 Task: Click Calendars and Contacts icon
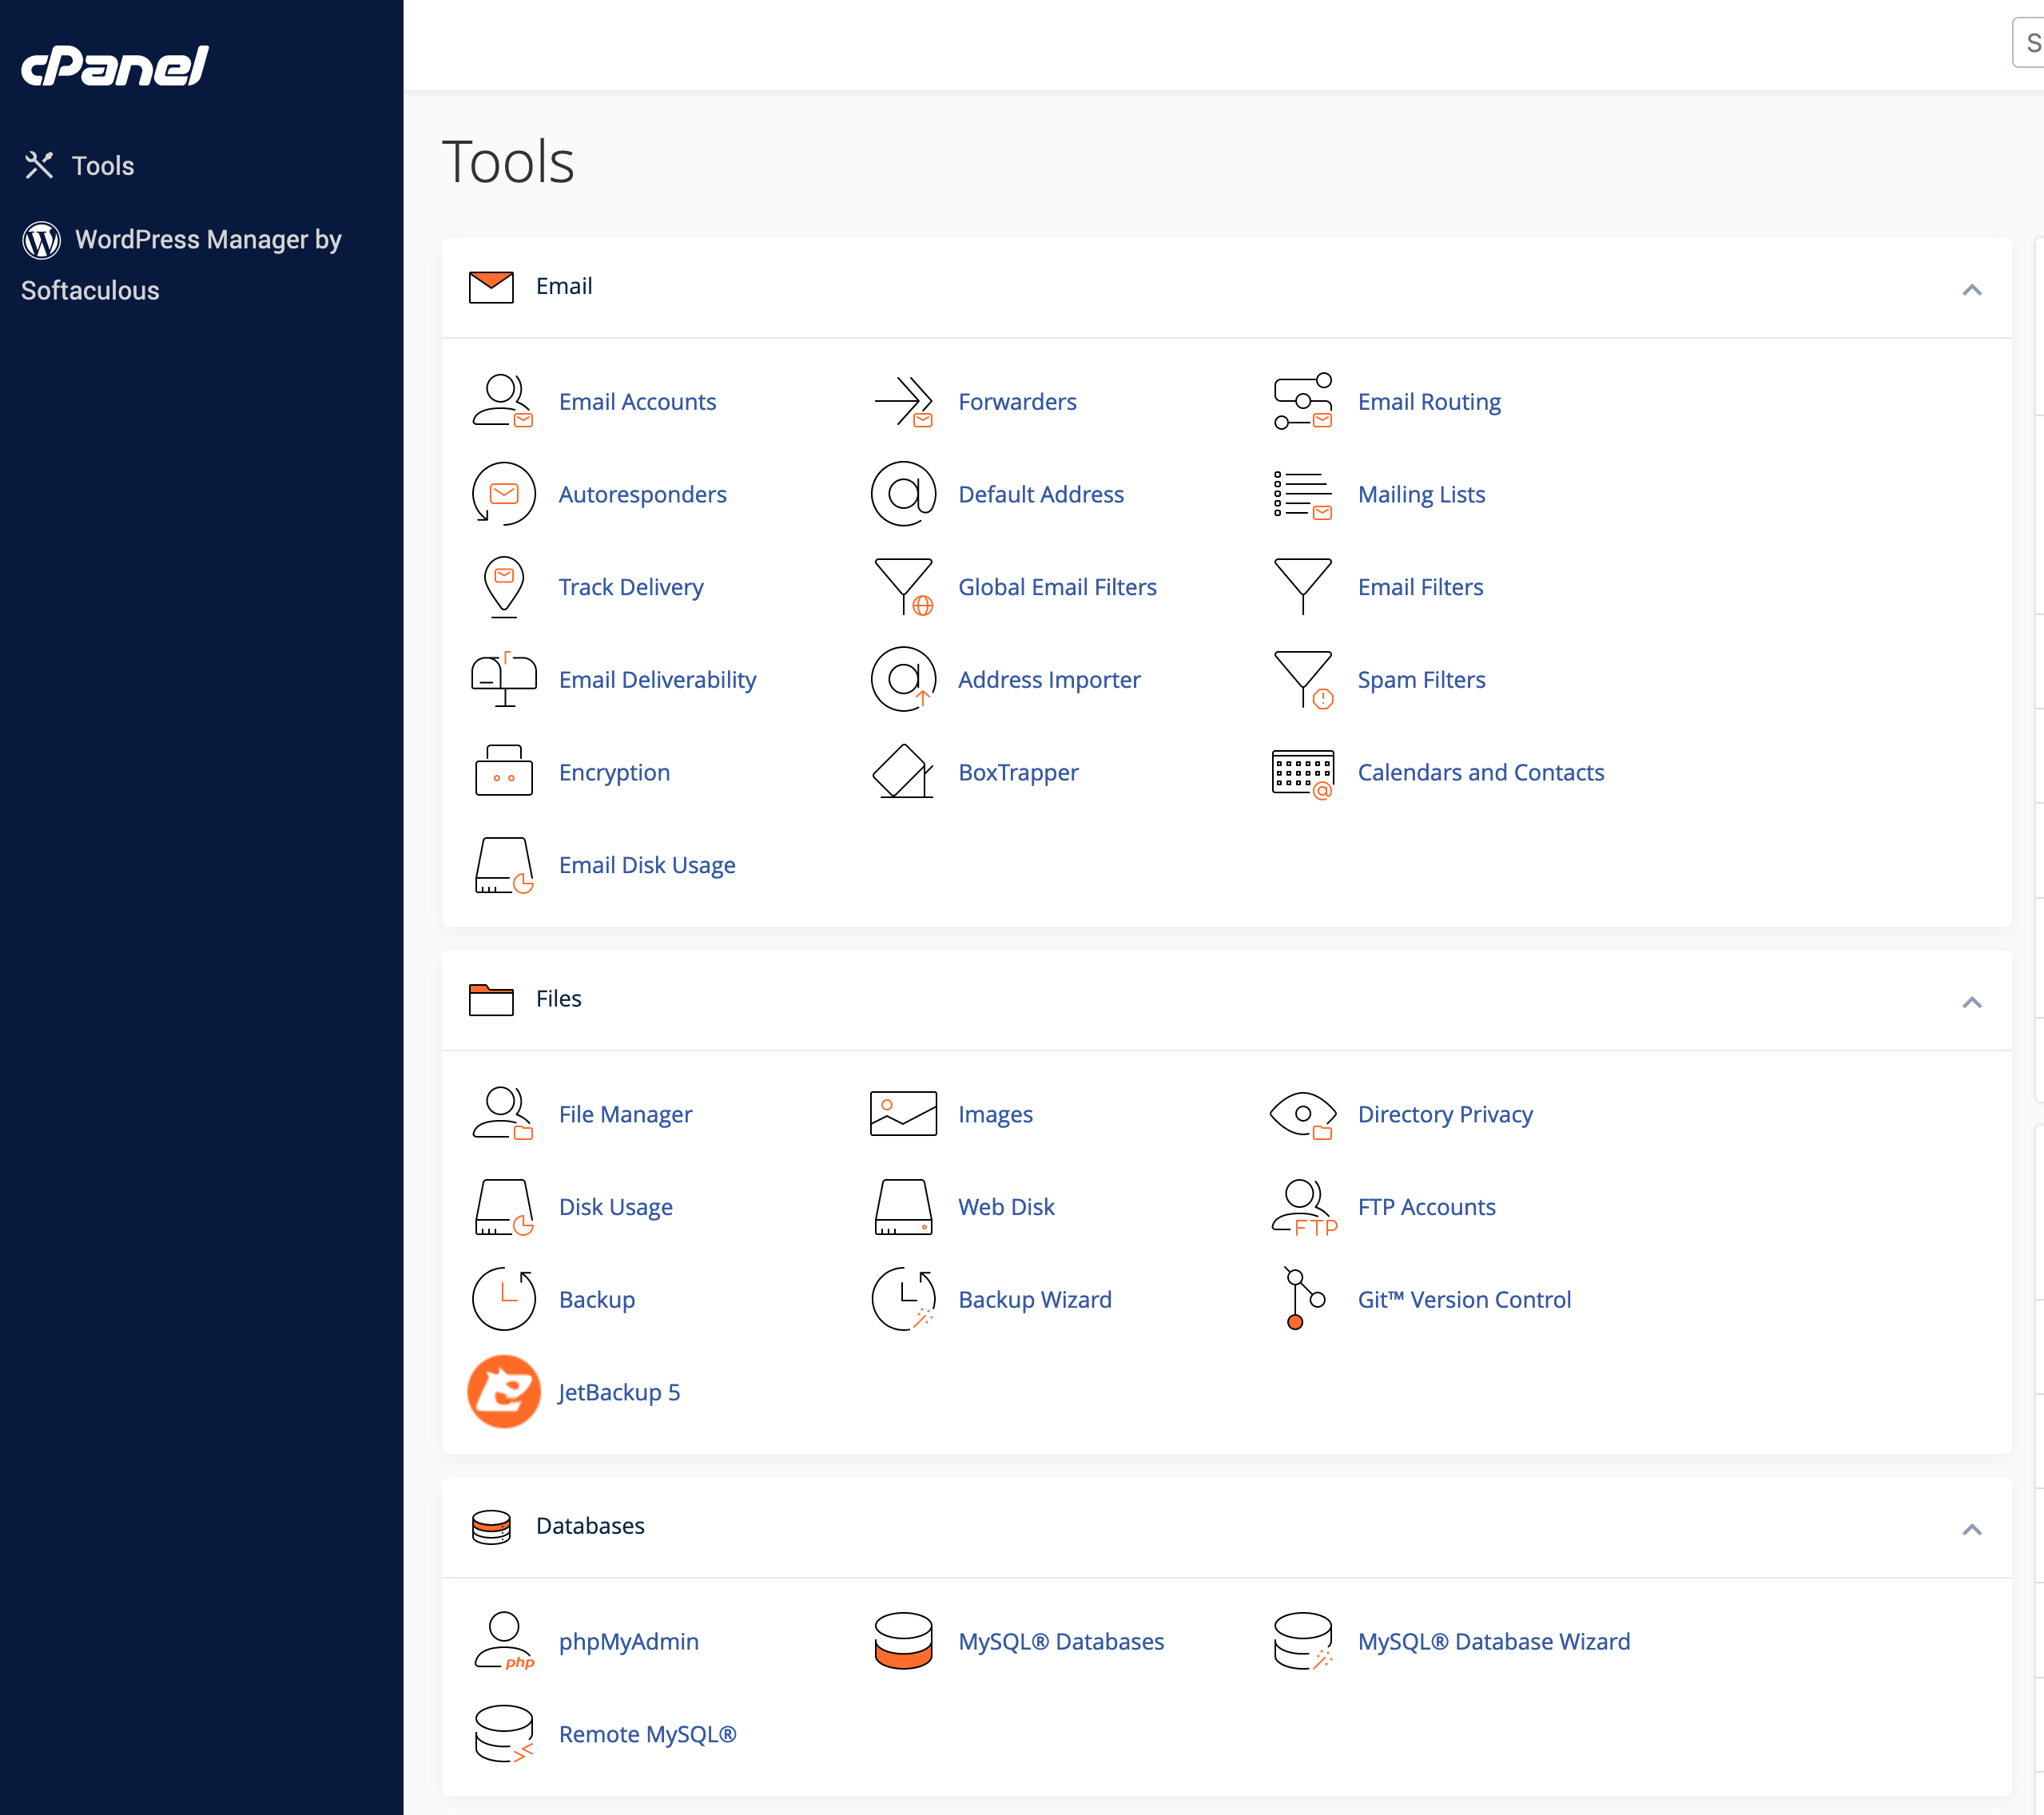[1303, 773]
